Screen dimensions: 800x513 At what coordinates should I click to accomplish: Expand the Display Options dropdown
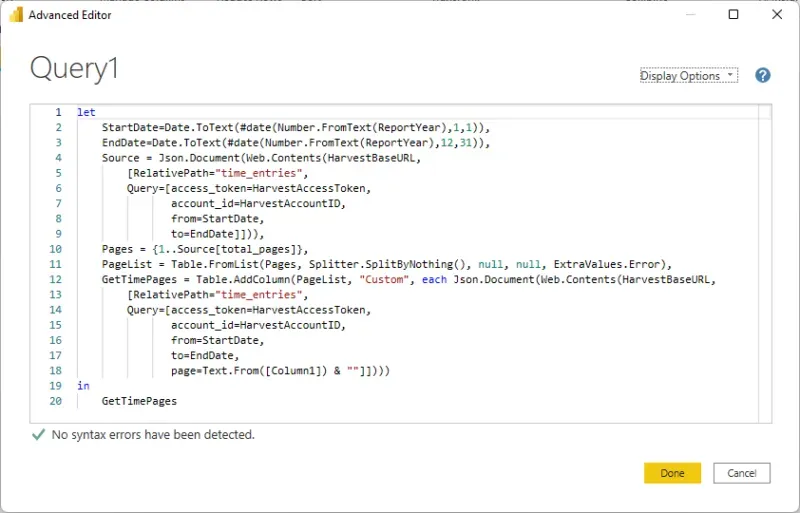coord(688,76)
